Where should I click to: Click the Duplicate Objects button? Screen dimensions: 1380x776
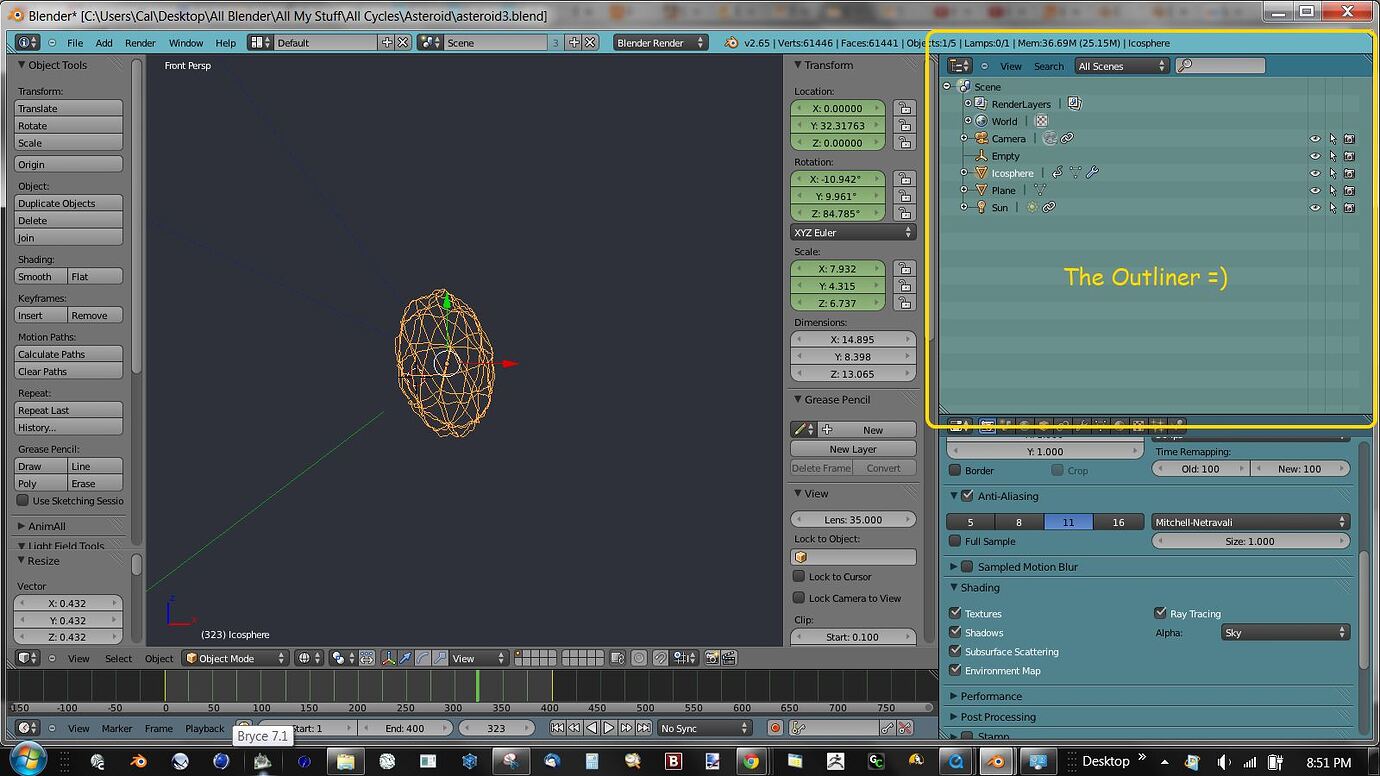click(69, 203)
